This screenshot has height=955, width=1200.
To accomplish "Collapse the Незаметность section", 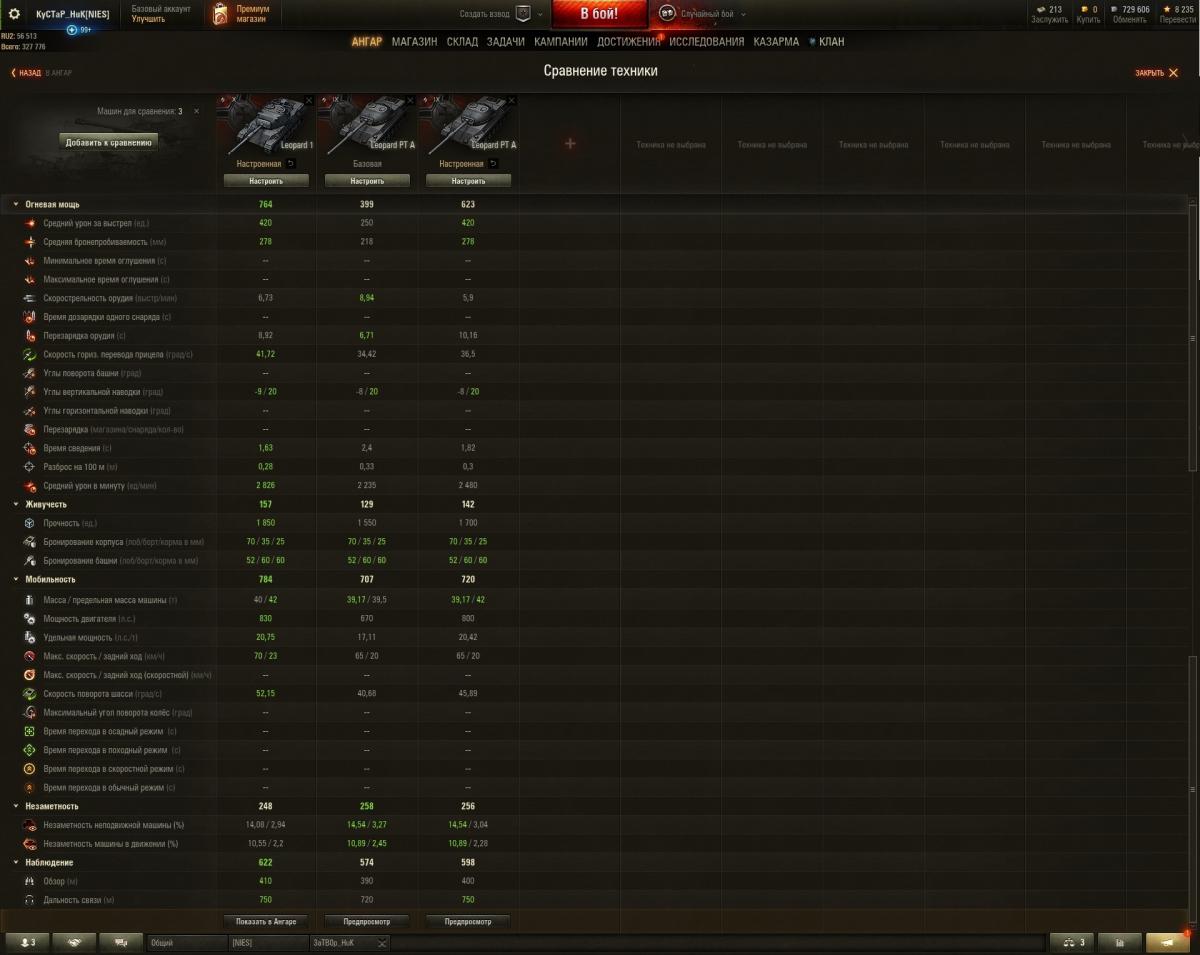I will (15, 806).
